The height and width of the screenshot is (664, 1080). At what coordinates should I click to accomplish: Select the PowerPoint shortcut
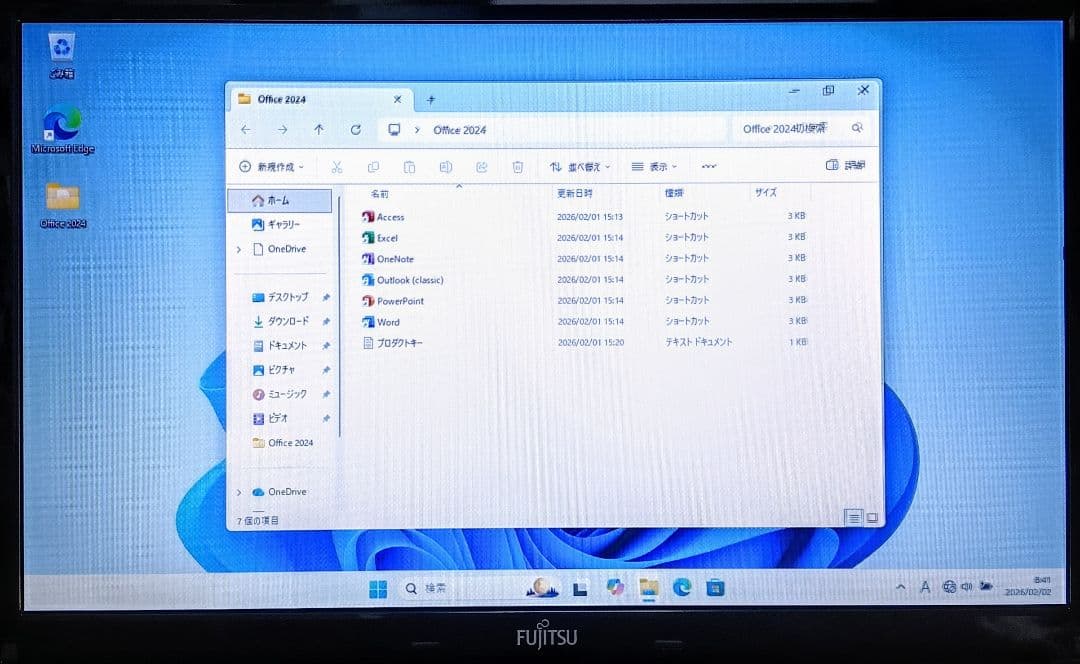coord(394,300)
